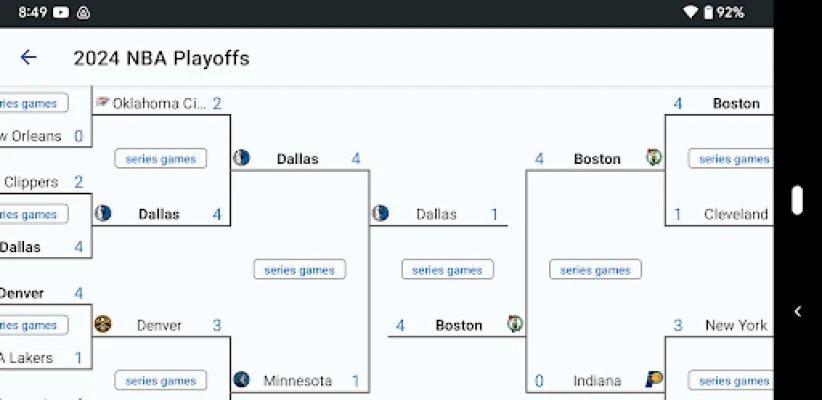Open series games for Boston vs Indiana

point(595,270)
